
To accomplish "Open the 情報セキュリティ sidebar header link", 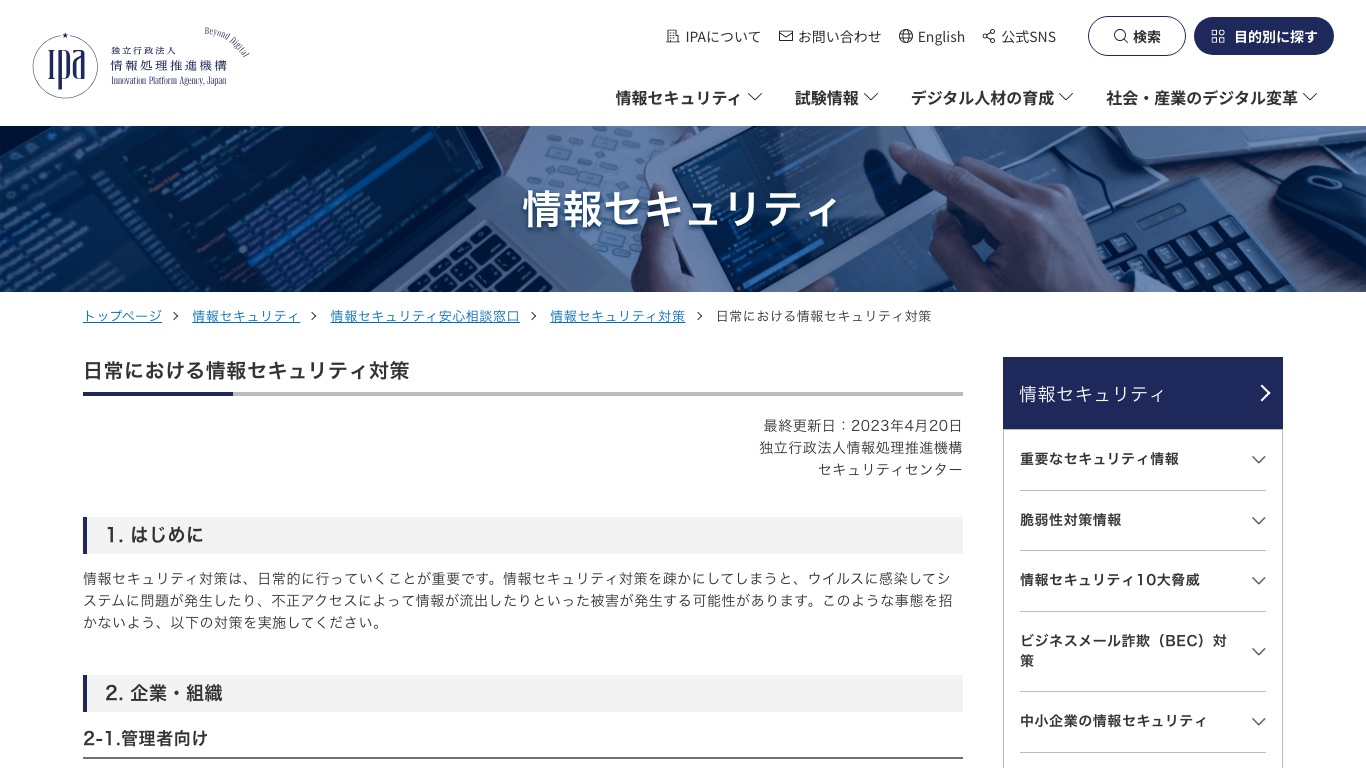I will click(1143, 393).
